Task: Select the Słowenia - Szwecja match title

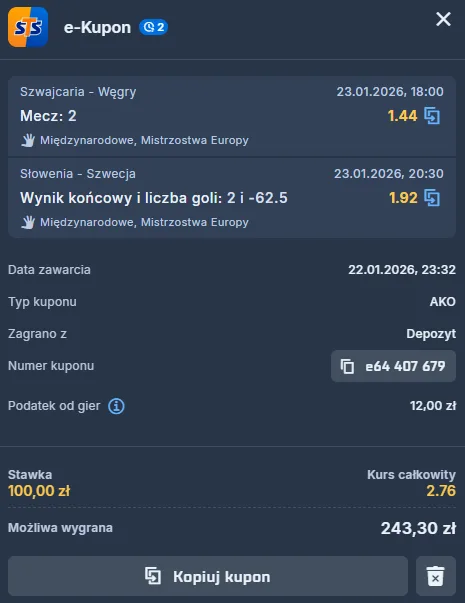Action: click(78, 174)
